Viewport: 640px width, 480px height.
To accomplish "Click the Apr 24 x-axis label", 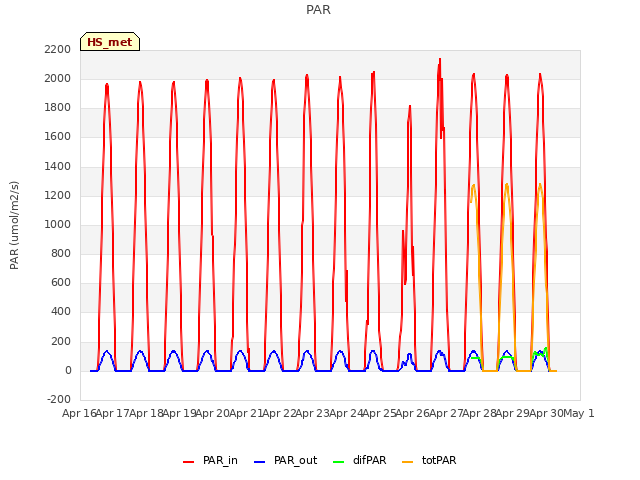I will pos(346,413).
